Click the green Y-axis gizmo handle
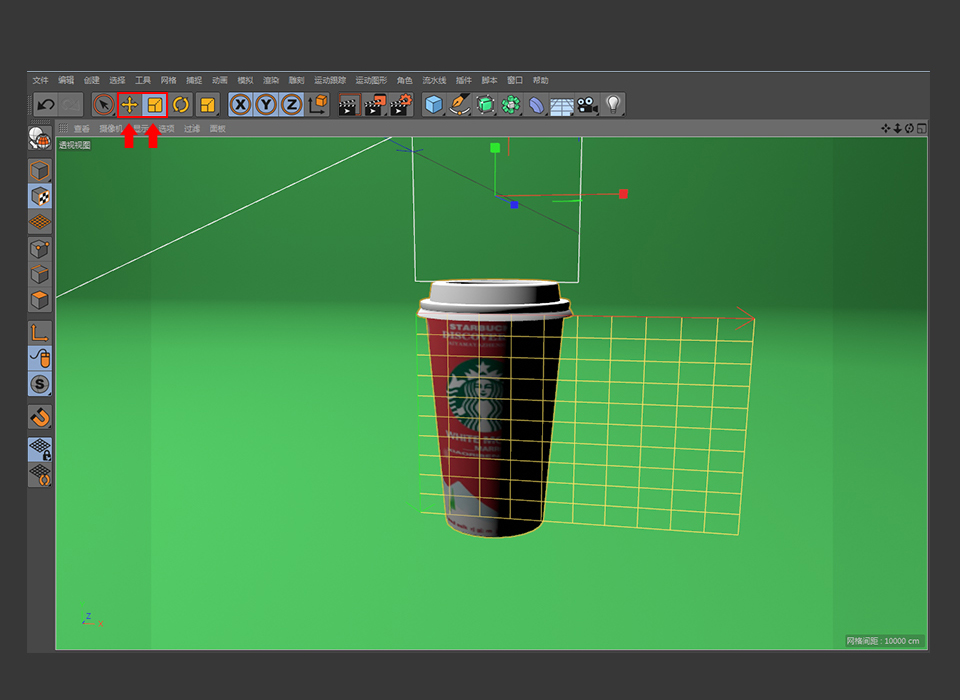The image size is (960, 700). [x=495, y=148]
